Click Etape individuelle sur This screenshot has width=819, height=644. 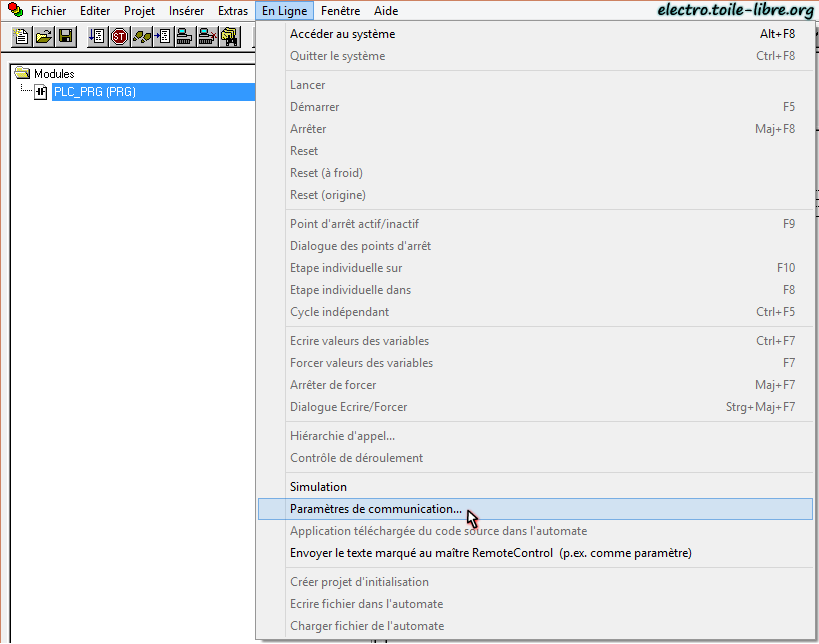coord(535,267)
